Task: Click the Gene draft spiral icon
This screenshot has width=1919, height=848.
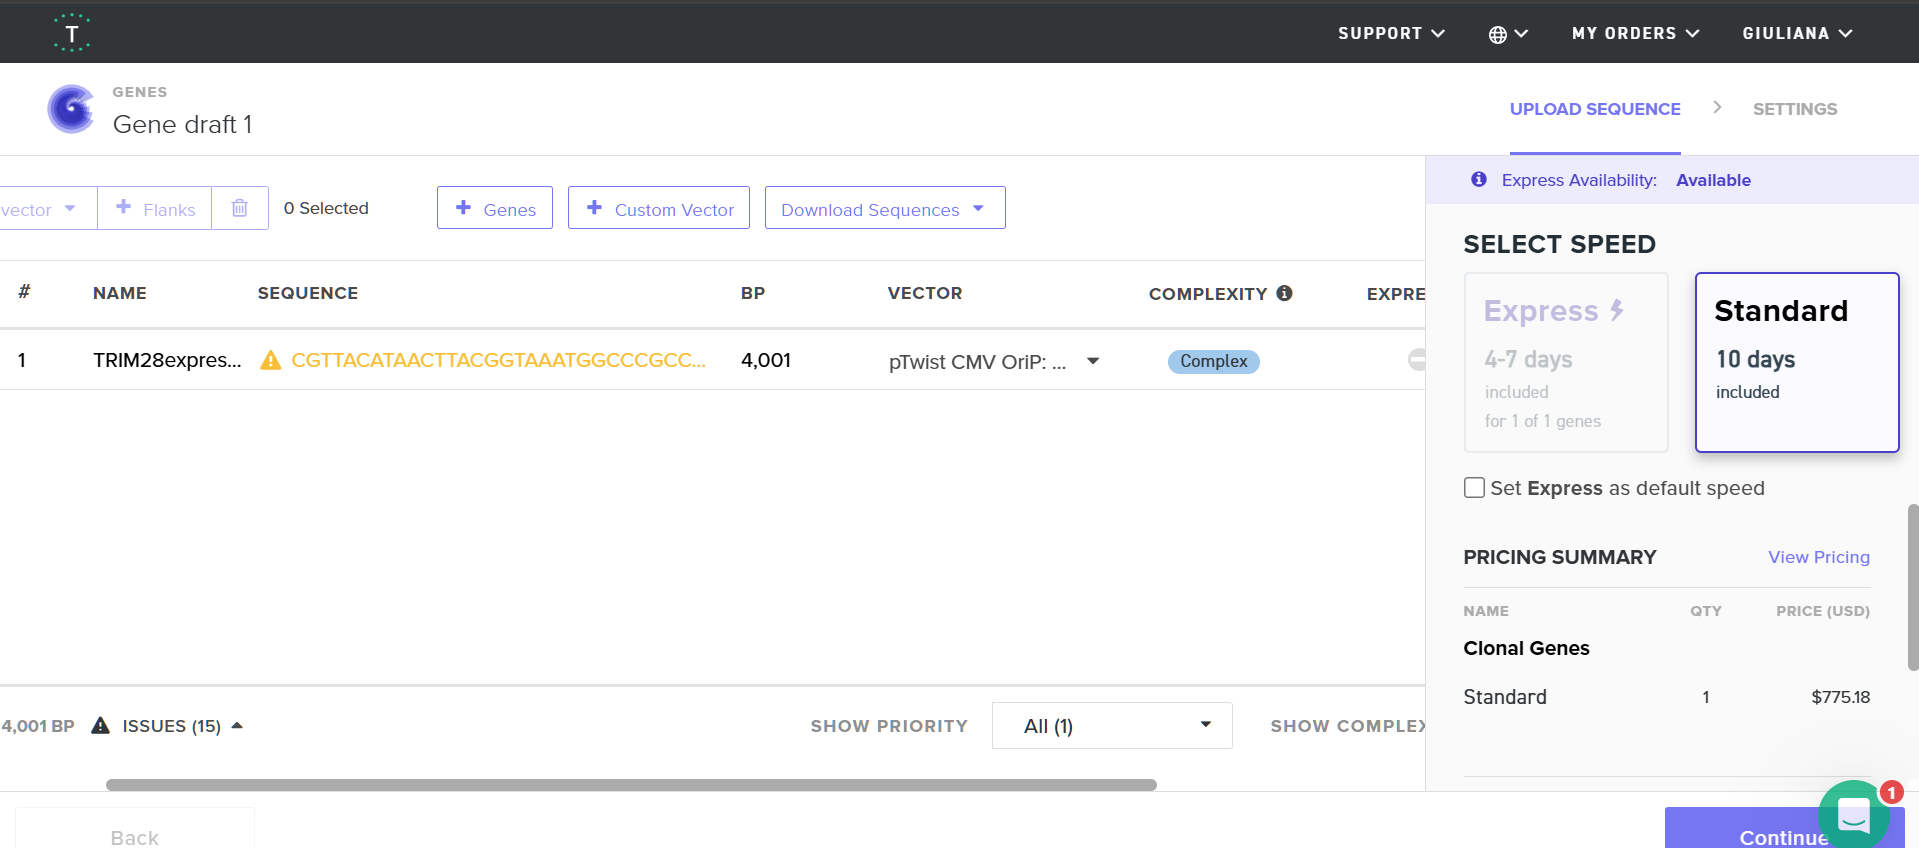Action: pyautogui.click(x=71, y=109)
